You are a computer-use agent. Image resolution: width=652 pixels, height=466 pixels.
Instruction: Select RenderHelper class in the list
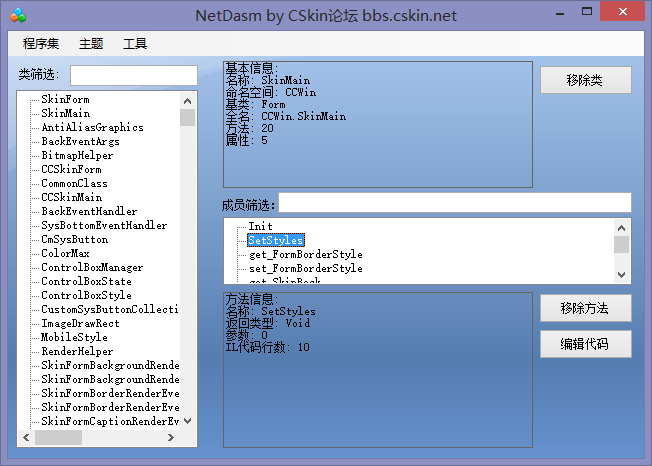(77, 352)
